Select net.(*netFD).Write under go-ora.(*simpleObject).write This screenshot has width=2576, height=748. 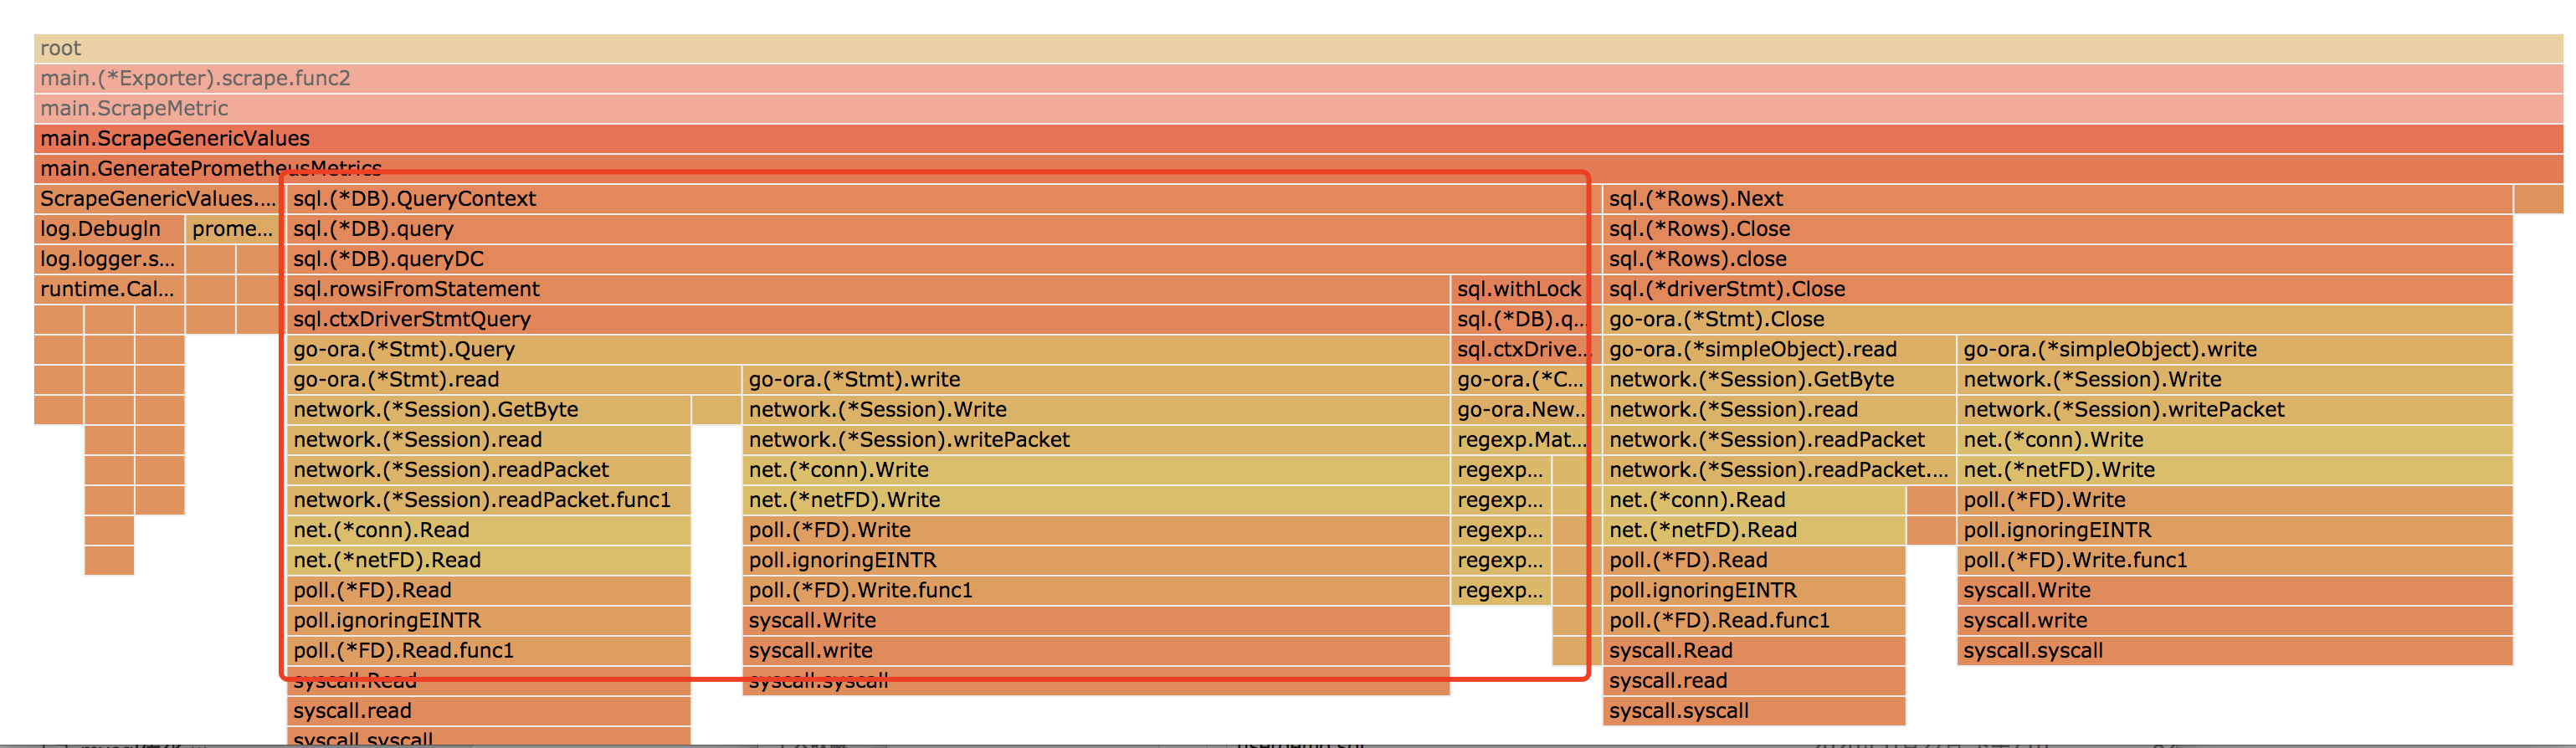coord(2235,469)
